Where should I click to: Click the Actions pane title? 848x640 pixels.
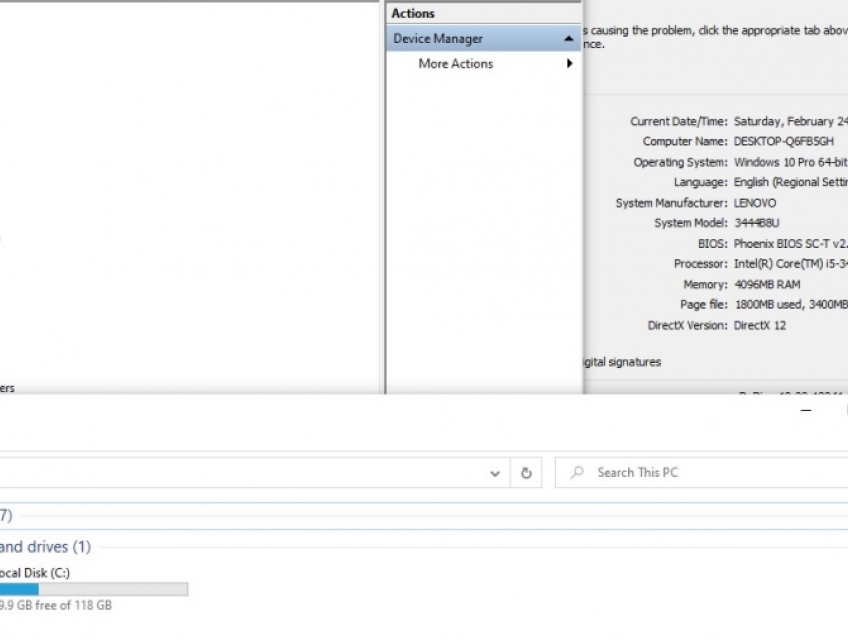point(413,13)
